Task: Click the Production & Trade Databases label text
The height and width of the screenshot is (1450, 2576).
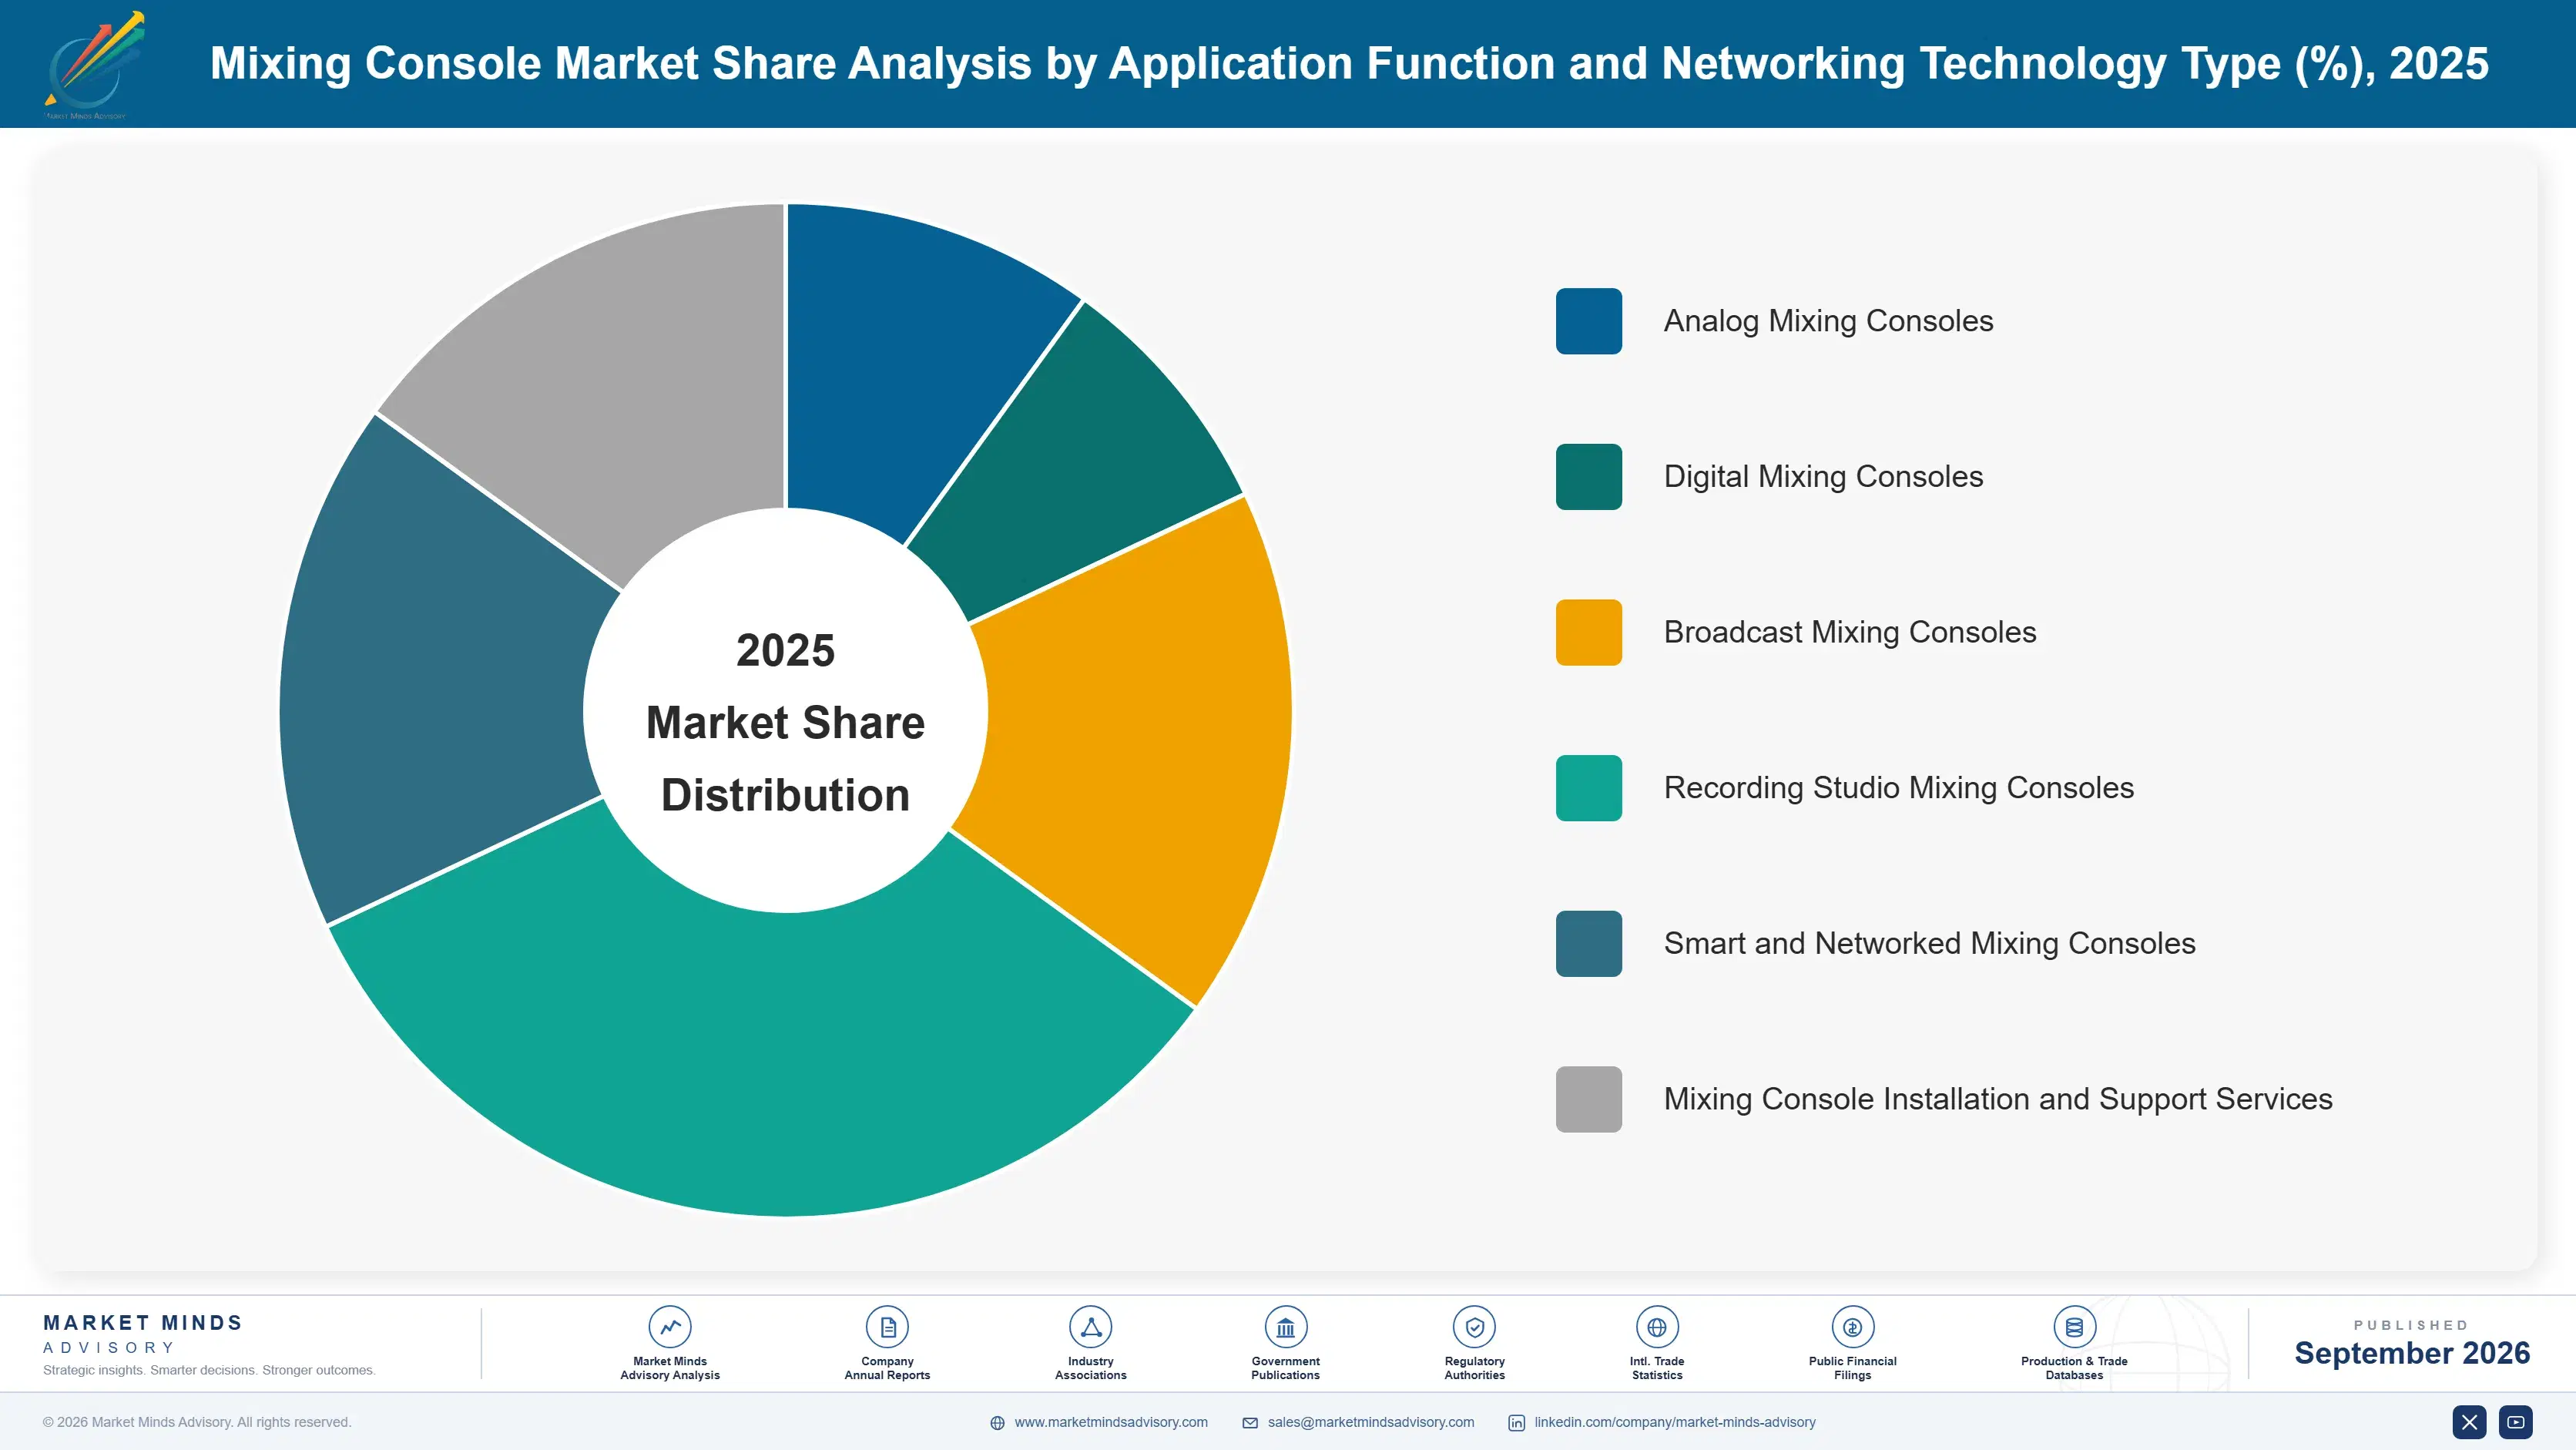Action: click(2074, 1368)
